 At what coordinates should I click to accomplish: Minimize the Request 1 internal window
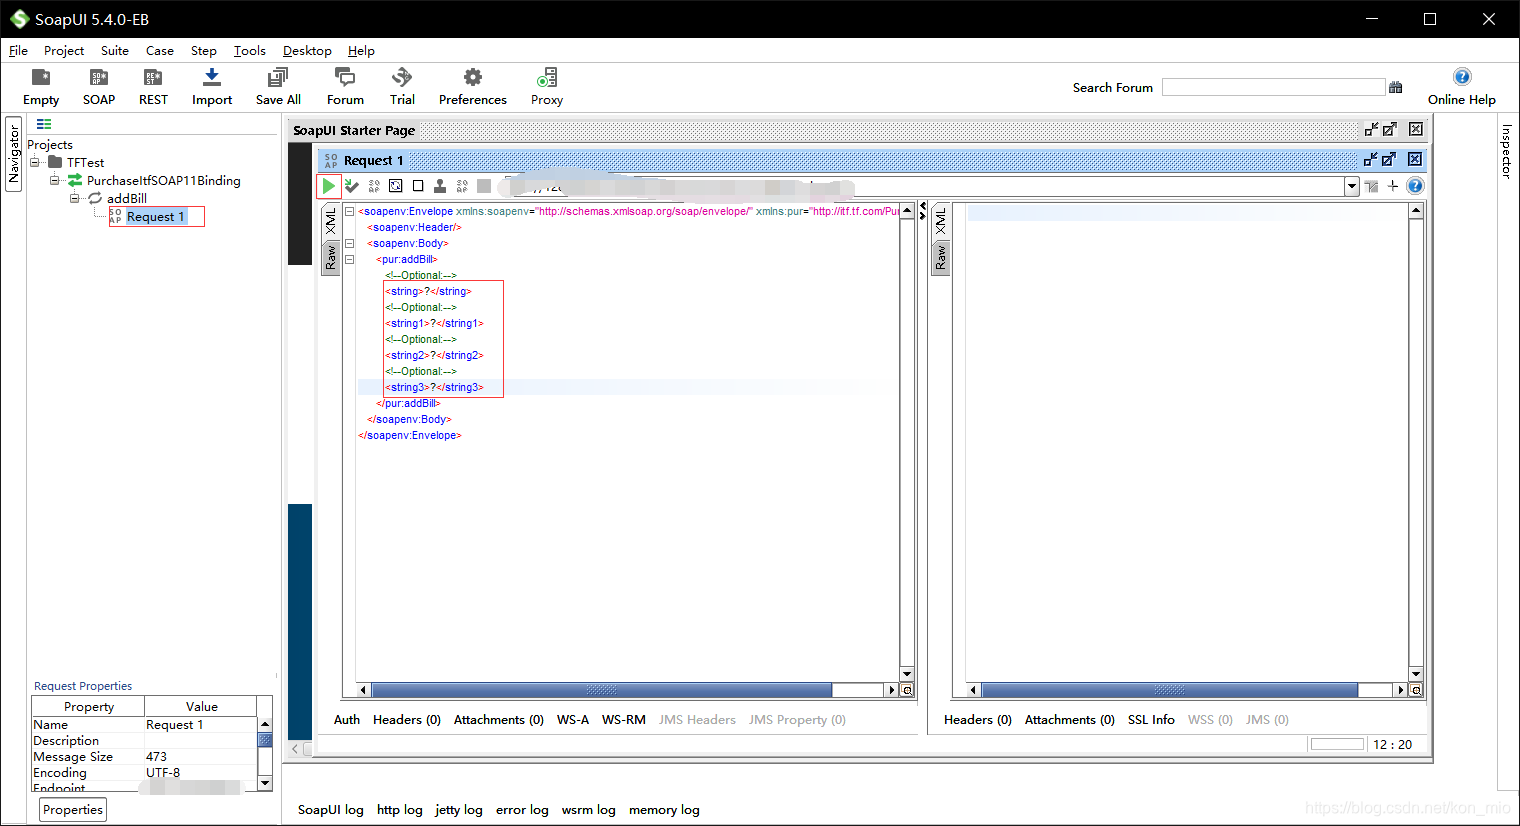coord(1371,159)
